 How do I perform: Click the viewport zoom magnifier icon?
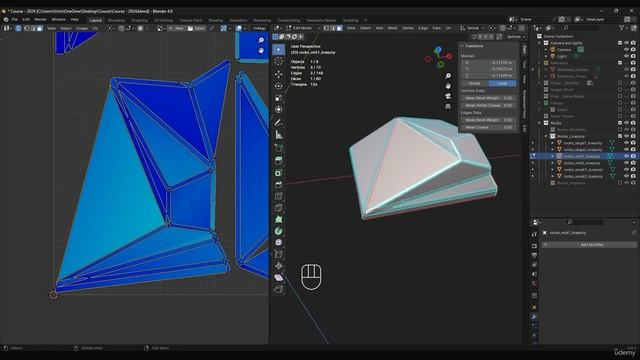click(x=448, y=76)
